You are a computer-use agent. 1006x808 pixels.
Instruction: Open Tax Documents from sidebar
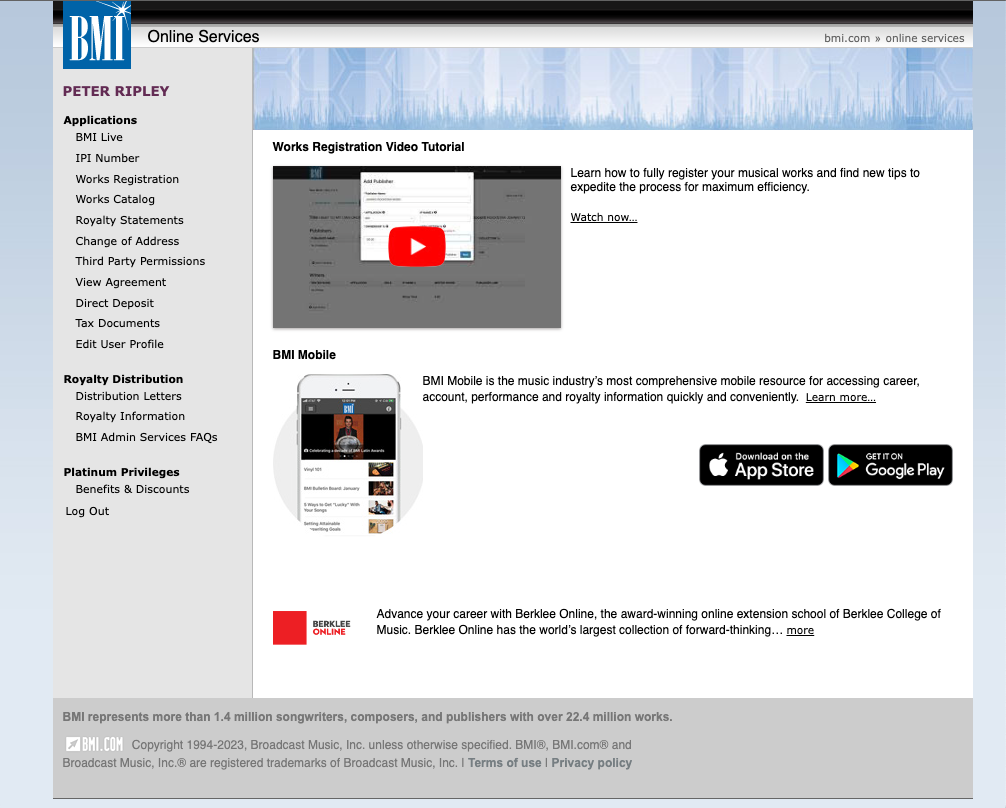[x=117, y=323]
